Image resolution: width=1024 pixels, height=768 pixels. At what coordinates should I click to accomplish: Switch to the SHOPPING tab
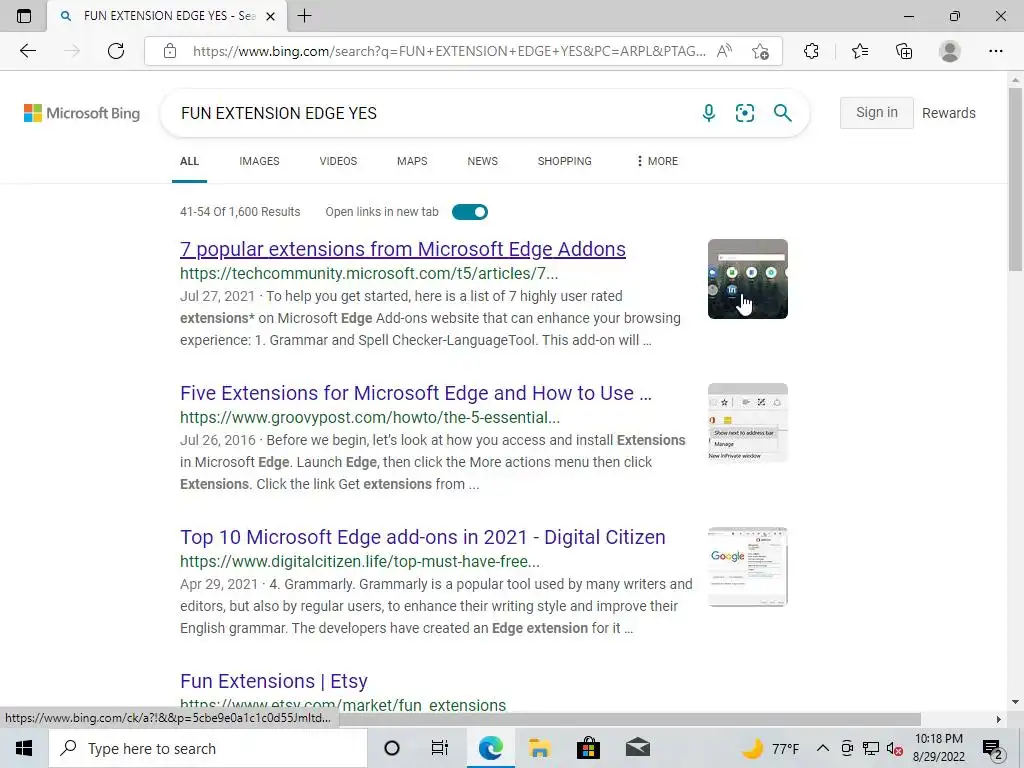click(x=564, y=161)
